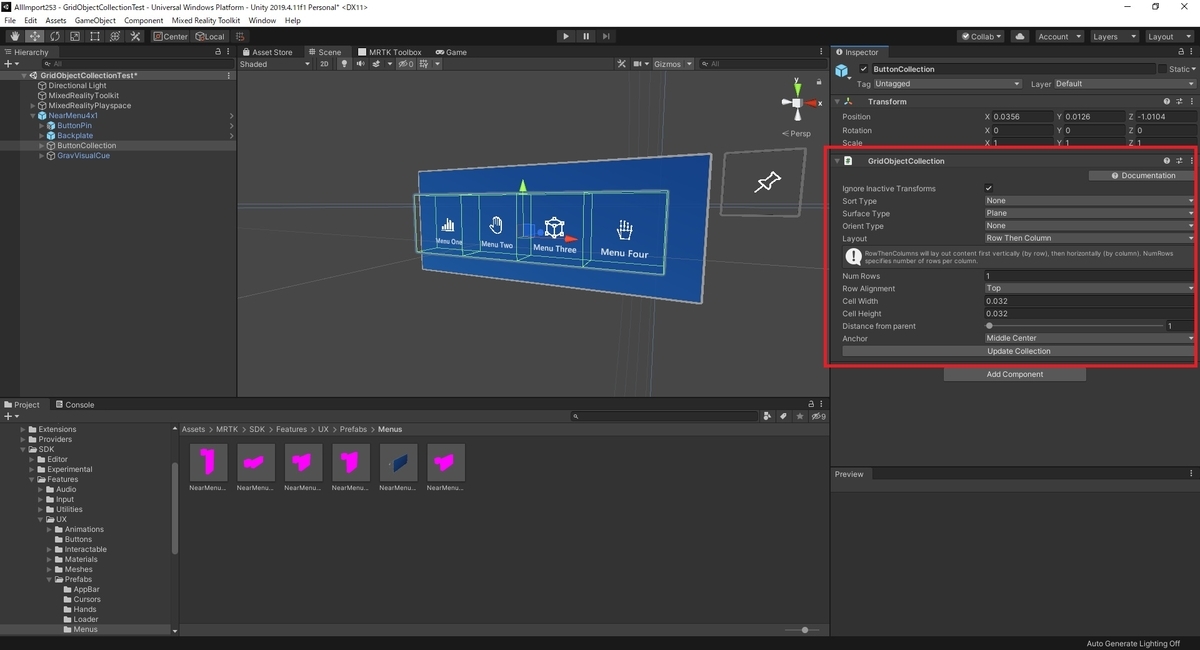Click the Update Collection button
1200x650 pixels.
(x=1018, y=352)
